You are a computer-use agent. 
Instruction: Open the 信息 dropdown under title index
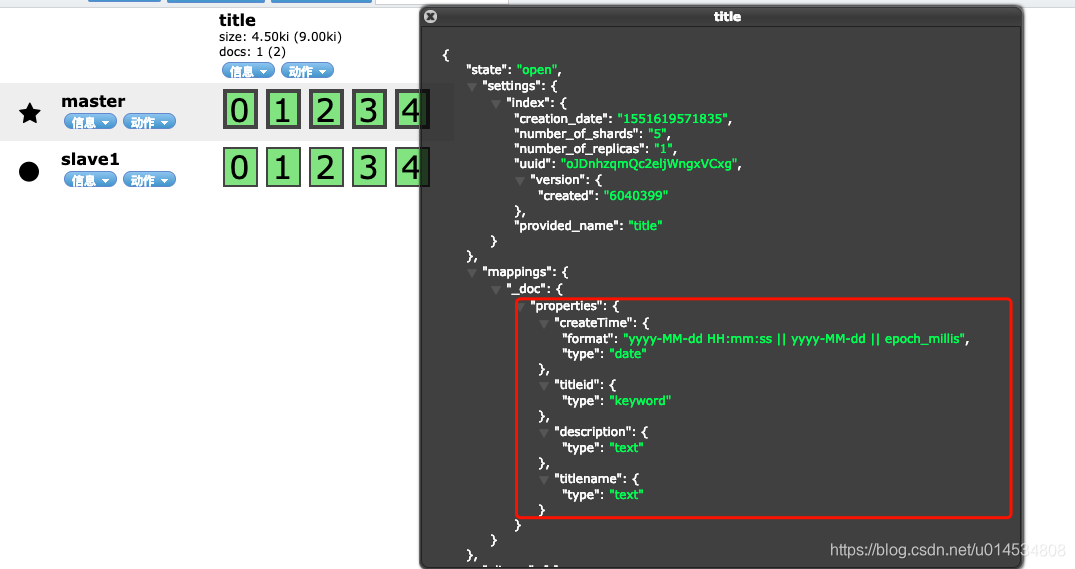[248, 71]
